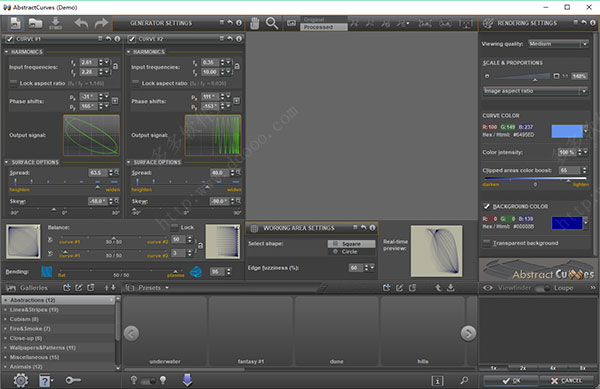
Task: Uncheck the Curve #1 checkbox
Action: (10, 39)
